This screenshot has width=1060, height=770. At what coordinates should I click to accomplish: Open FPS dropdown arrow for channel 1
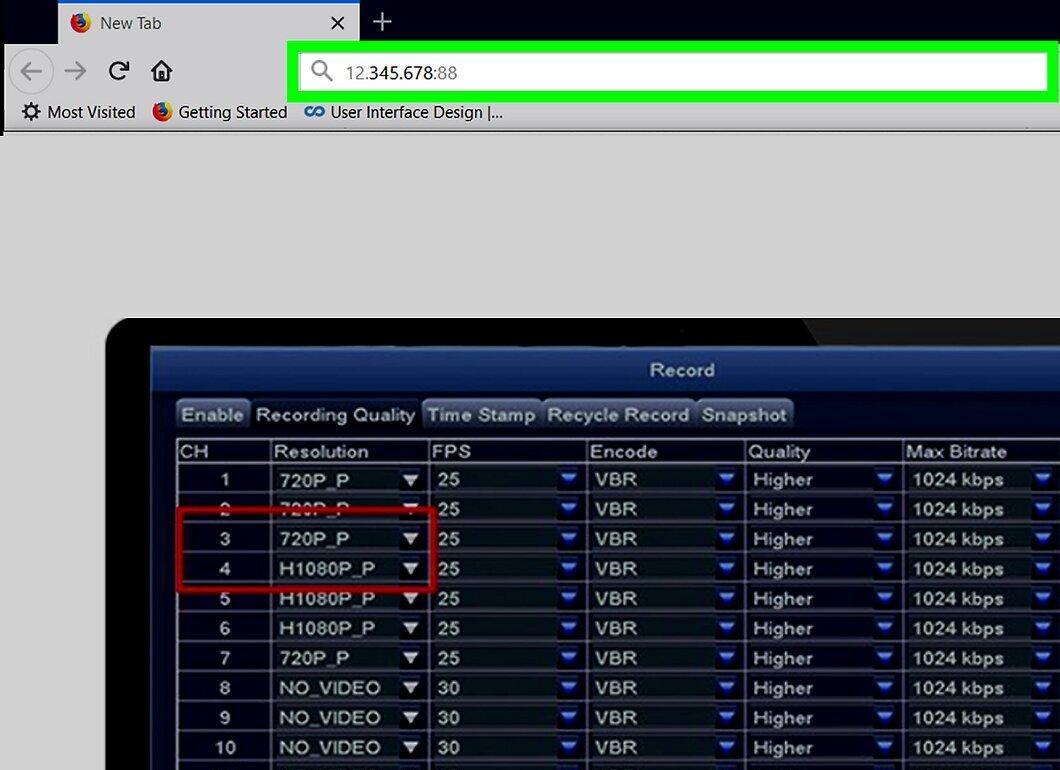tap(569, 479)
